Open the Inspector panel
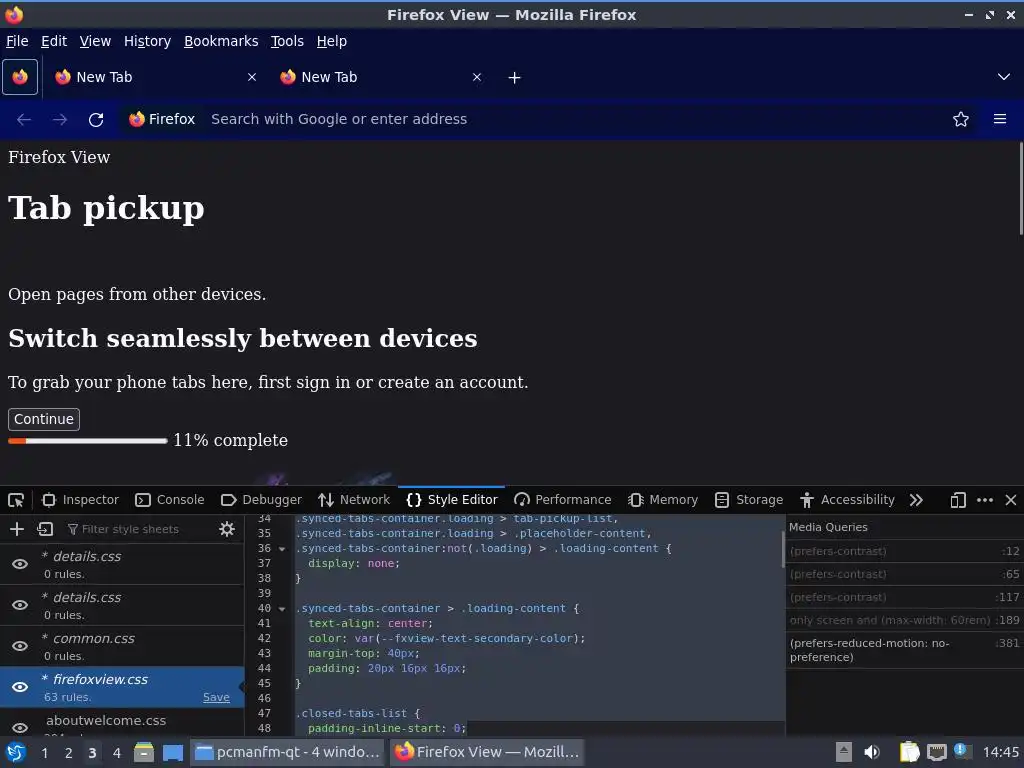1024x768 pixels. coord(80,500)
